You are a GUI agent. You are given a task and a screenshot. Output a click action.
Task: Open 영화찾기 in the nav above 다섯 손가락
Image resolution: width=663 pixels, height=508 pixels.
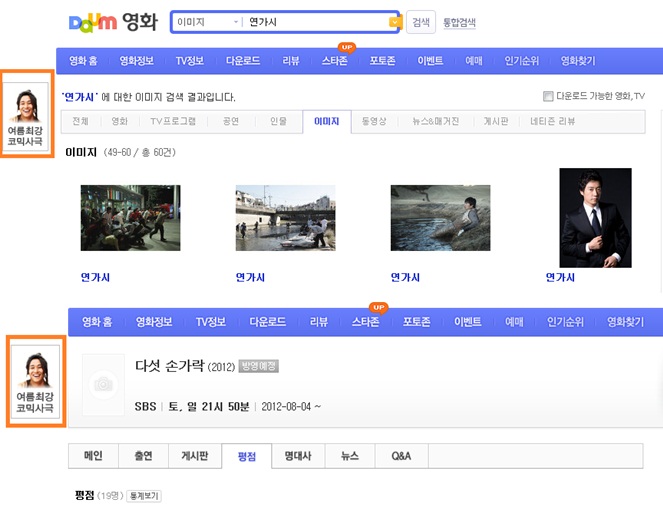(625, 322)
